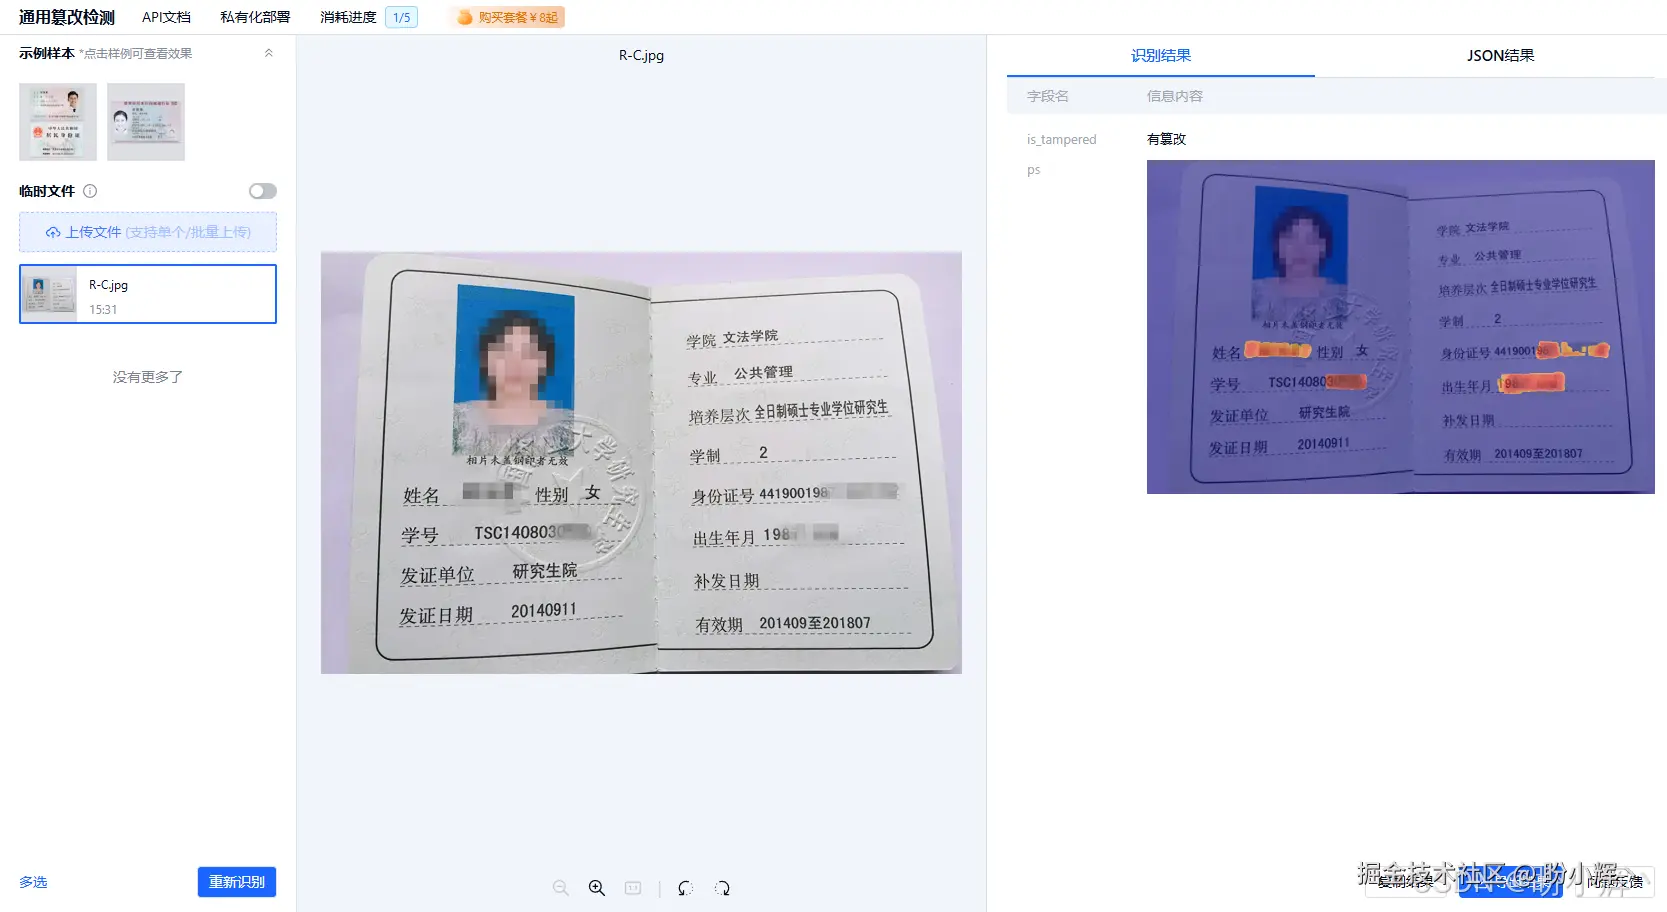This screenshot has width=1667, height=912.
Task: Select the zoom in magnifier icon
Action: [x=597, y=888]
